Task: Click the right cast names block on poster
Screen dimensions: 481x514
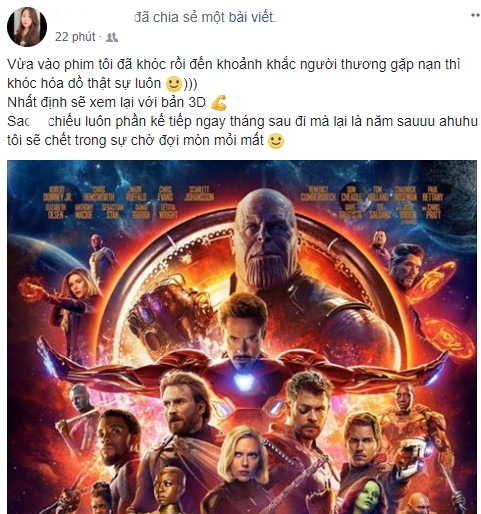Action: (x=372, y=202)
